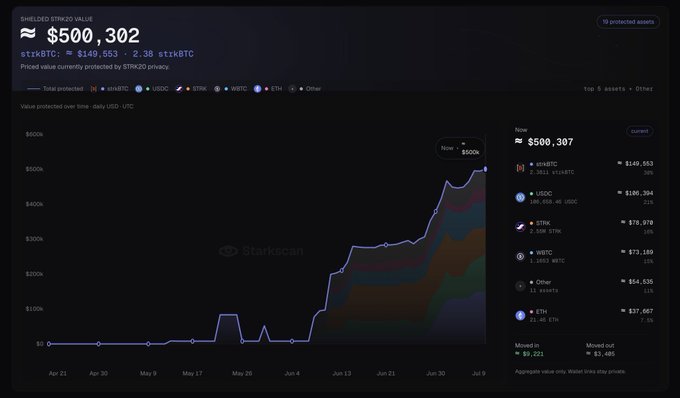This screenshot has width=680, height=398.
Task: Click the Other assets icon in the legend
Action: [292, 89]
